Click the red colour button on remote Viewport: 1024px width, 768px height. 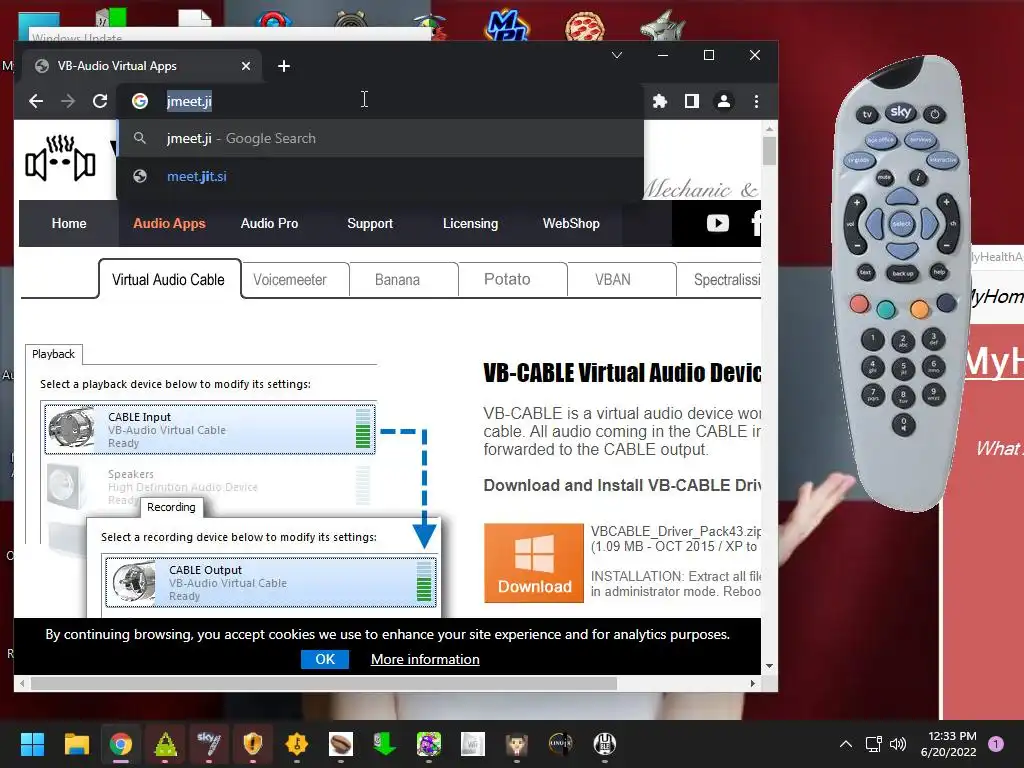859,304
